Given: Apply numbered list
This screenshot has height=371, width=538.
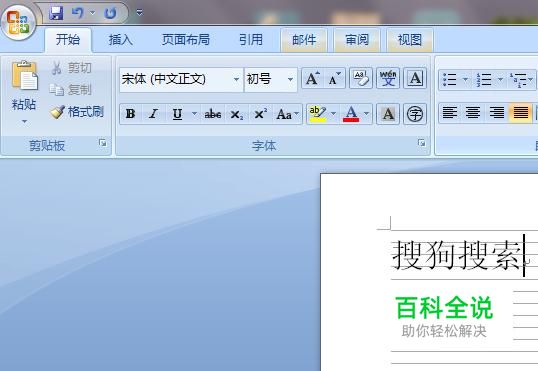Looking at the screenshot, I should (484, 80).
